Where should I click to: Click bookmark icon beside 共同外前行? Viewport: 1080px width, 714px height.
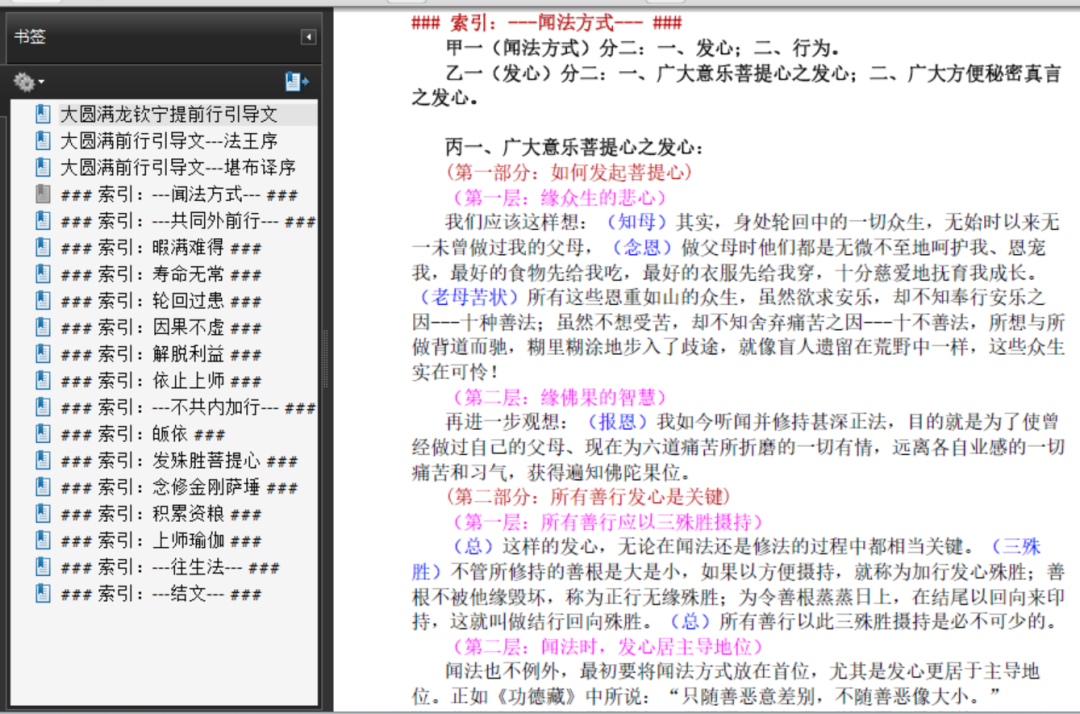(43, 220)
